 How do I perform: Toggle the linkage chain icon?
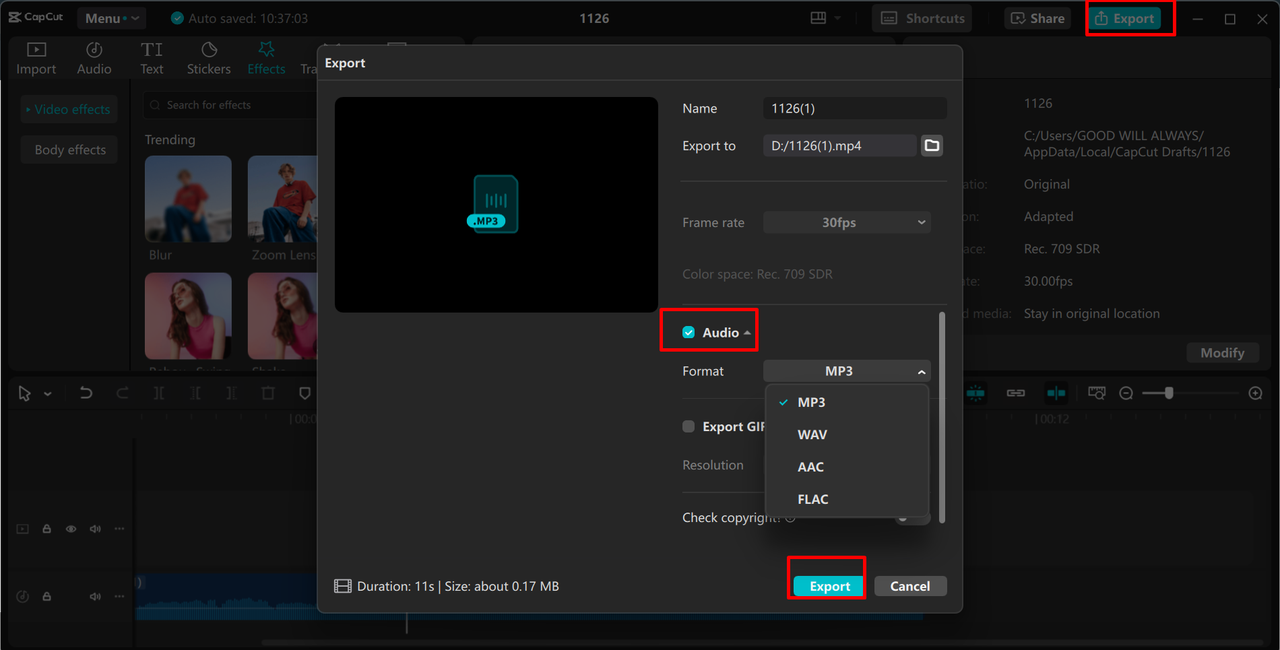(1016, 393)
